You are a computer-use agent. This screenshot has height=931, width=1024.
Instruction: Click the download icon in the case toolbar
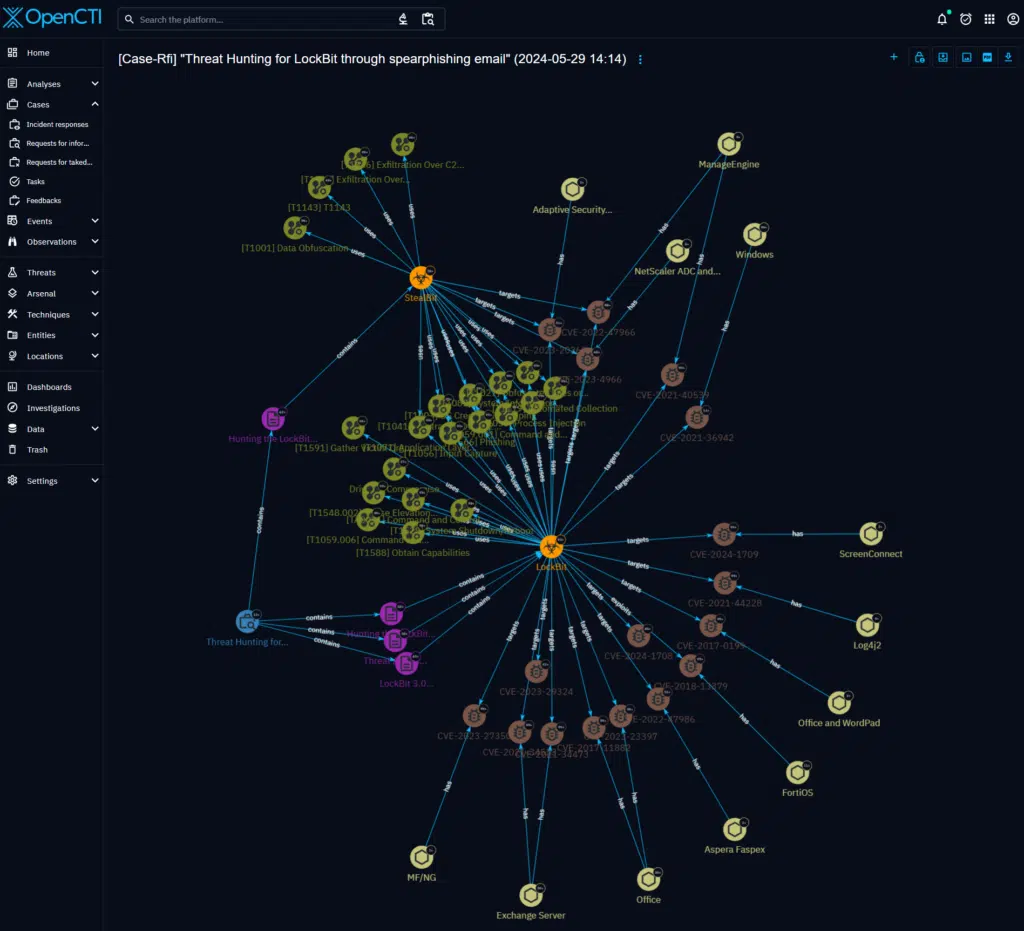[x=1008, y=57]
